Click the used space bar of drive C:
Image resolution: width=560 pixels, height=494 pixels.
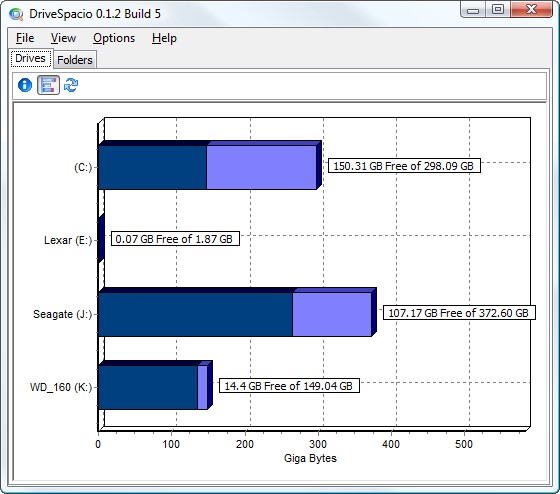pyautogui.click(x=152, y=167)
